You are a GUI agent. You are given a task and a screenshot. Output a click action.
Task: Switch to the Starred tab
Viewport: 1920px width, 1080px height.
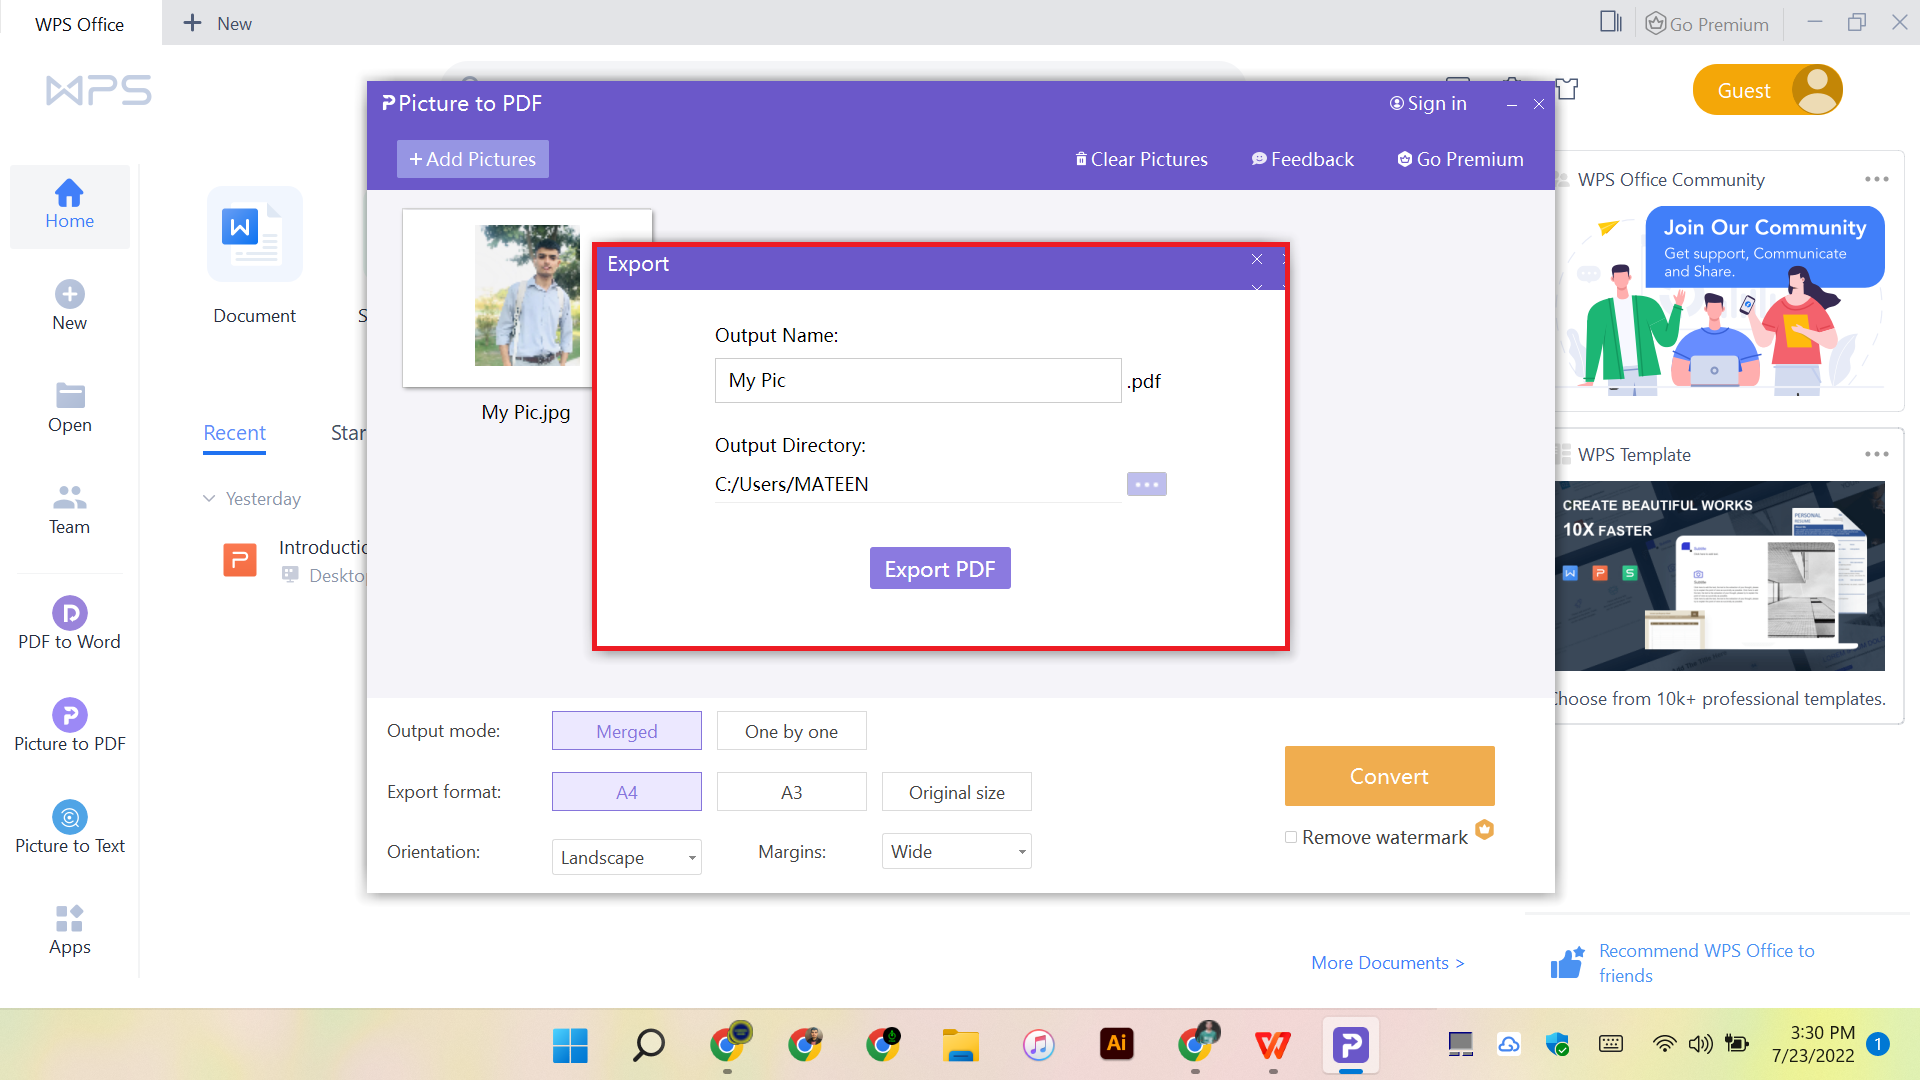tap(350, 432)
